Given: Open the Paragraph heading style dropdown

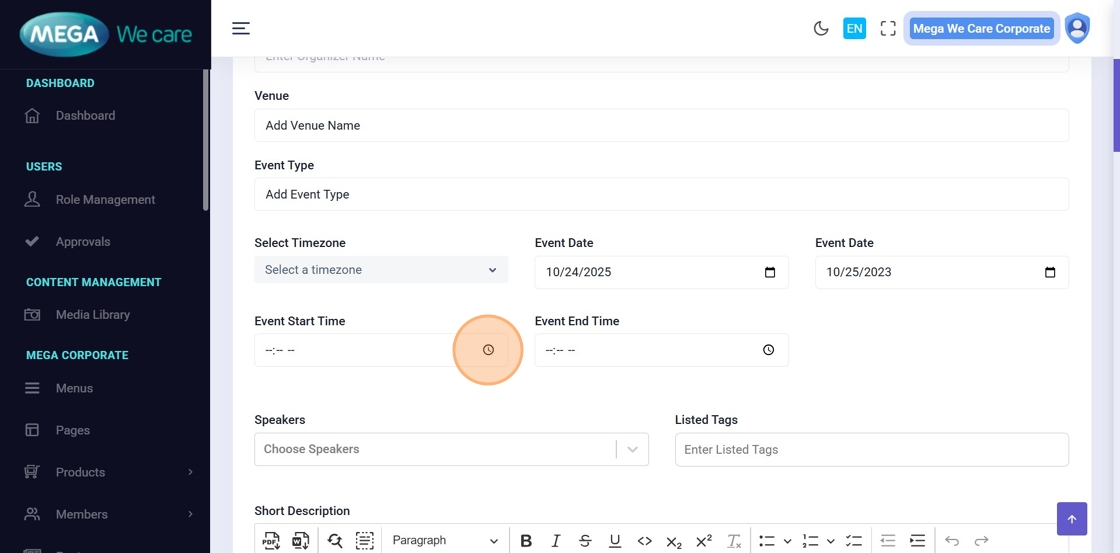Looking at the screenshot, I should click(445, 541).
